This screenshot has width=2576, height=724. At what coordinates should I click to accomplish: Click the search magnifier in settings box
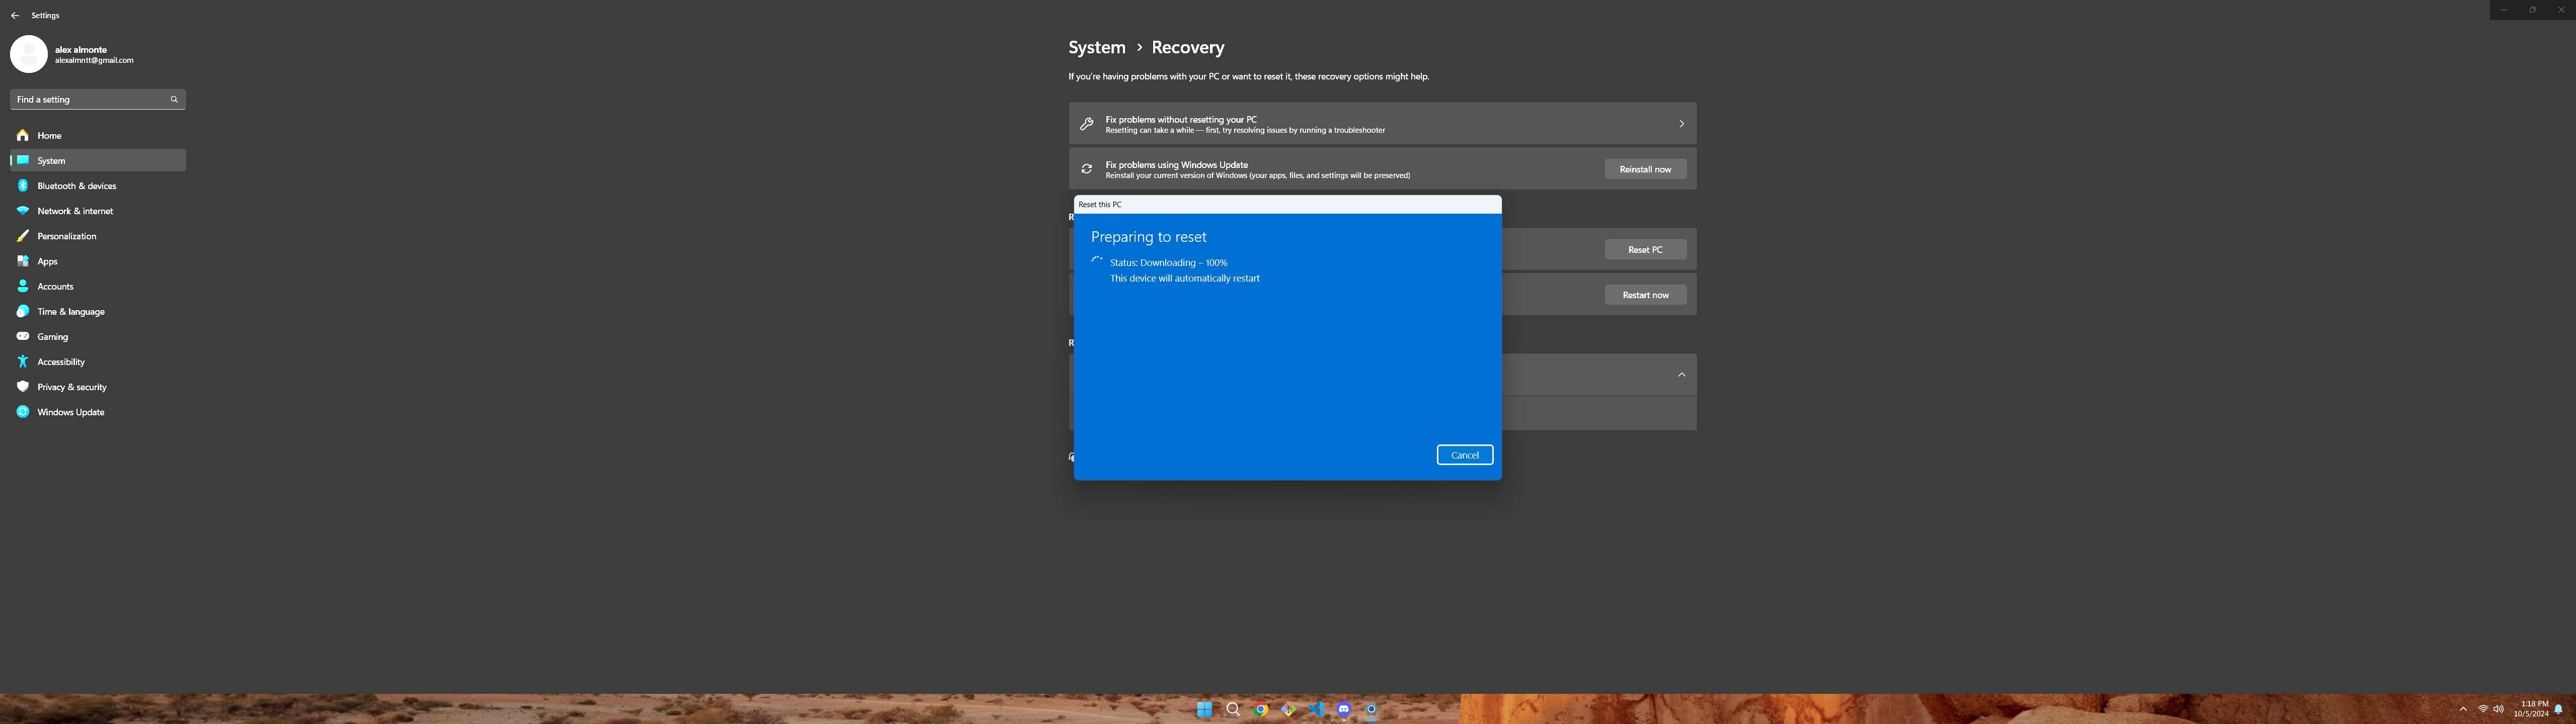(x=174, y=99)
